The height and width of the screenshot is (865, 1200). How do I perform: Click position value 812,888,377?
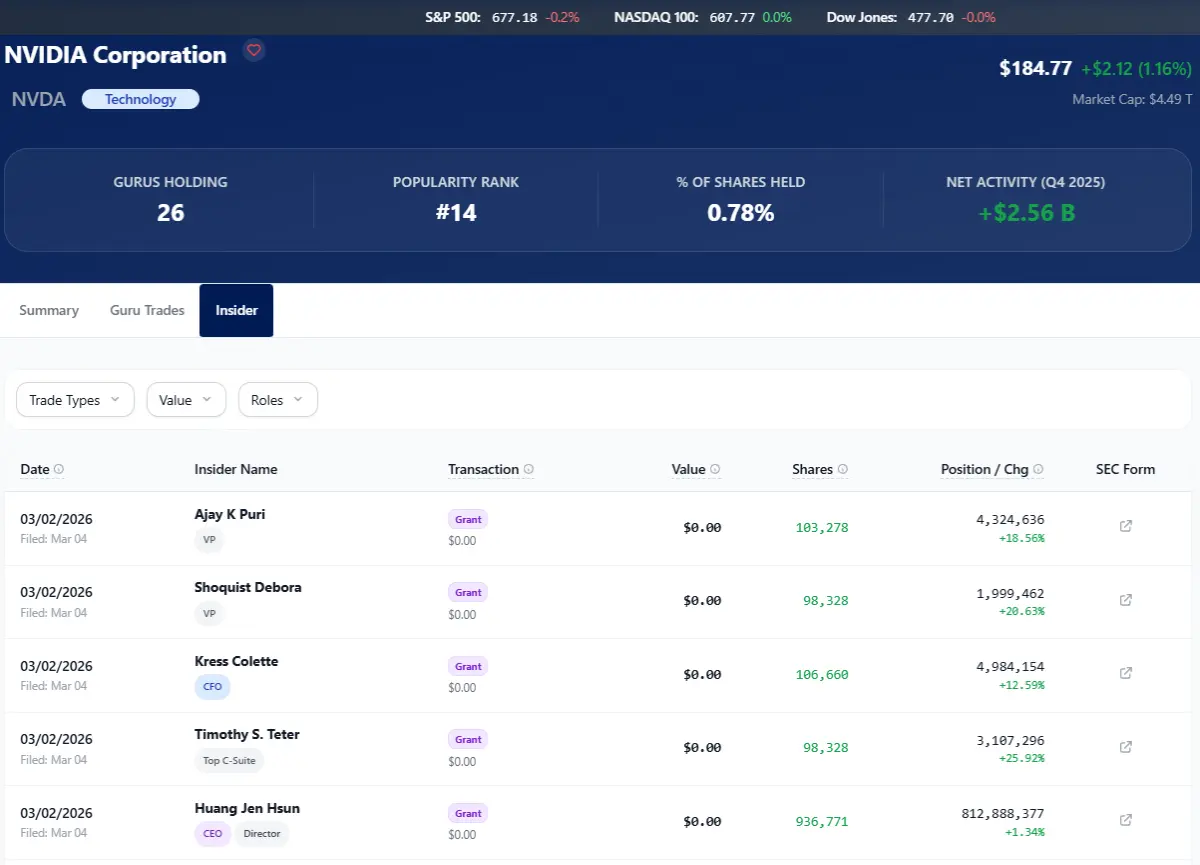pyautogui.click(x=1003, y=813)
